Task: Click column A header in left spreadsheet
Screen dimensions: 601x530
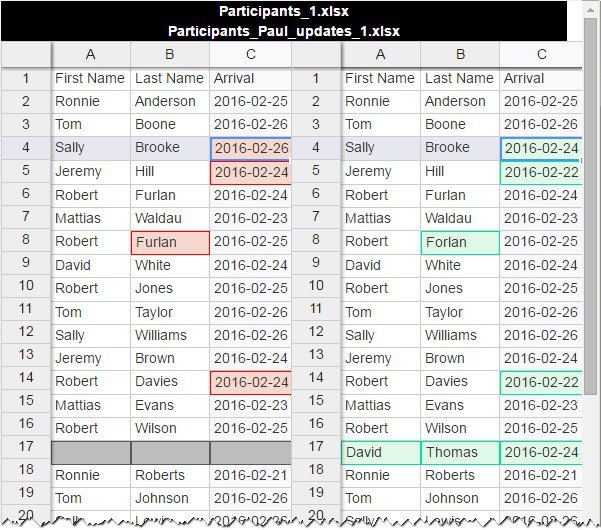Action: point(91,55)
